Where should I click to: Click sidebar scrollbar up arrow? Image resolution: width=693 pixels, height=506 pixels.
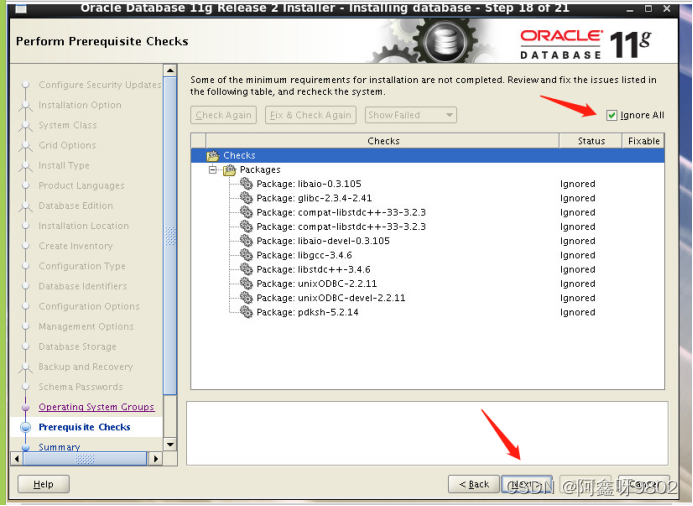point(170,70)
